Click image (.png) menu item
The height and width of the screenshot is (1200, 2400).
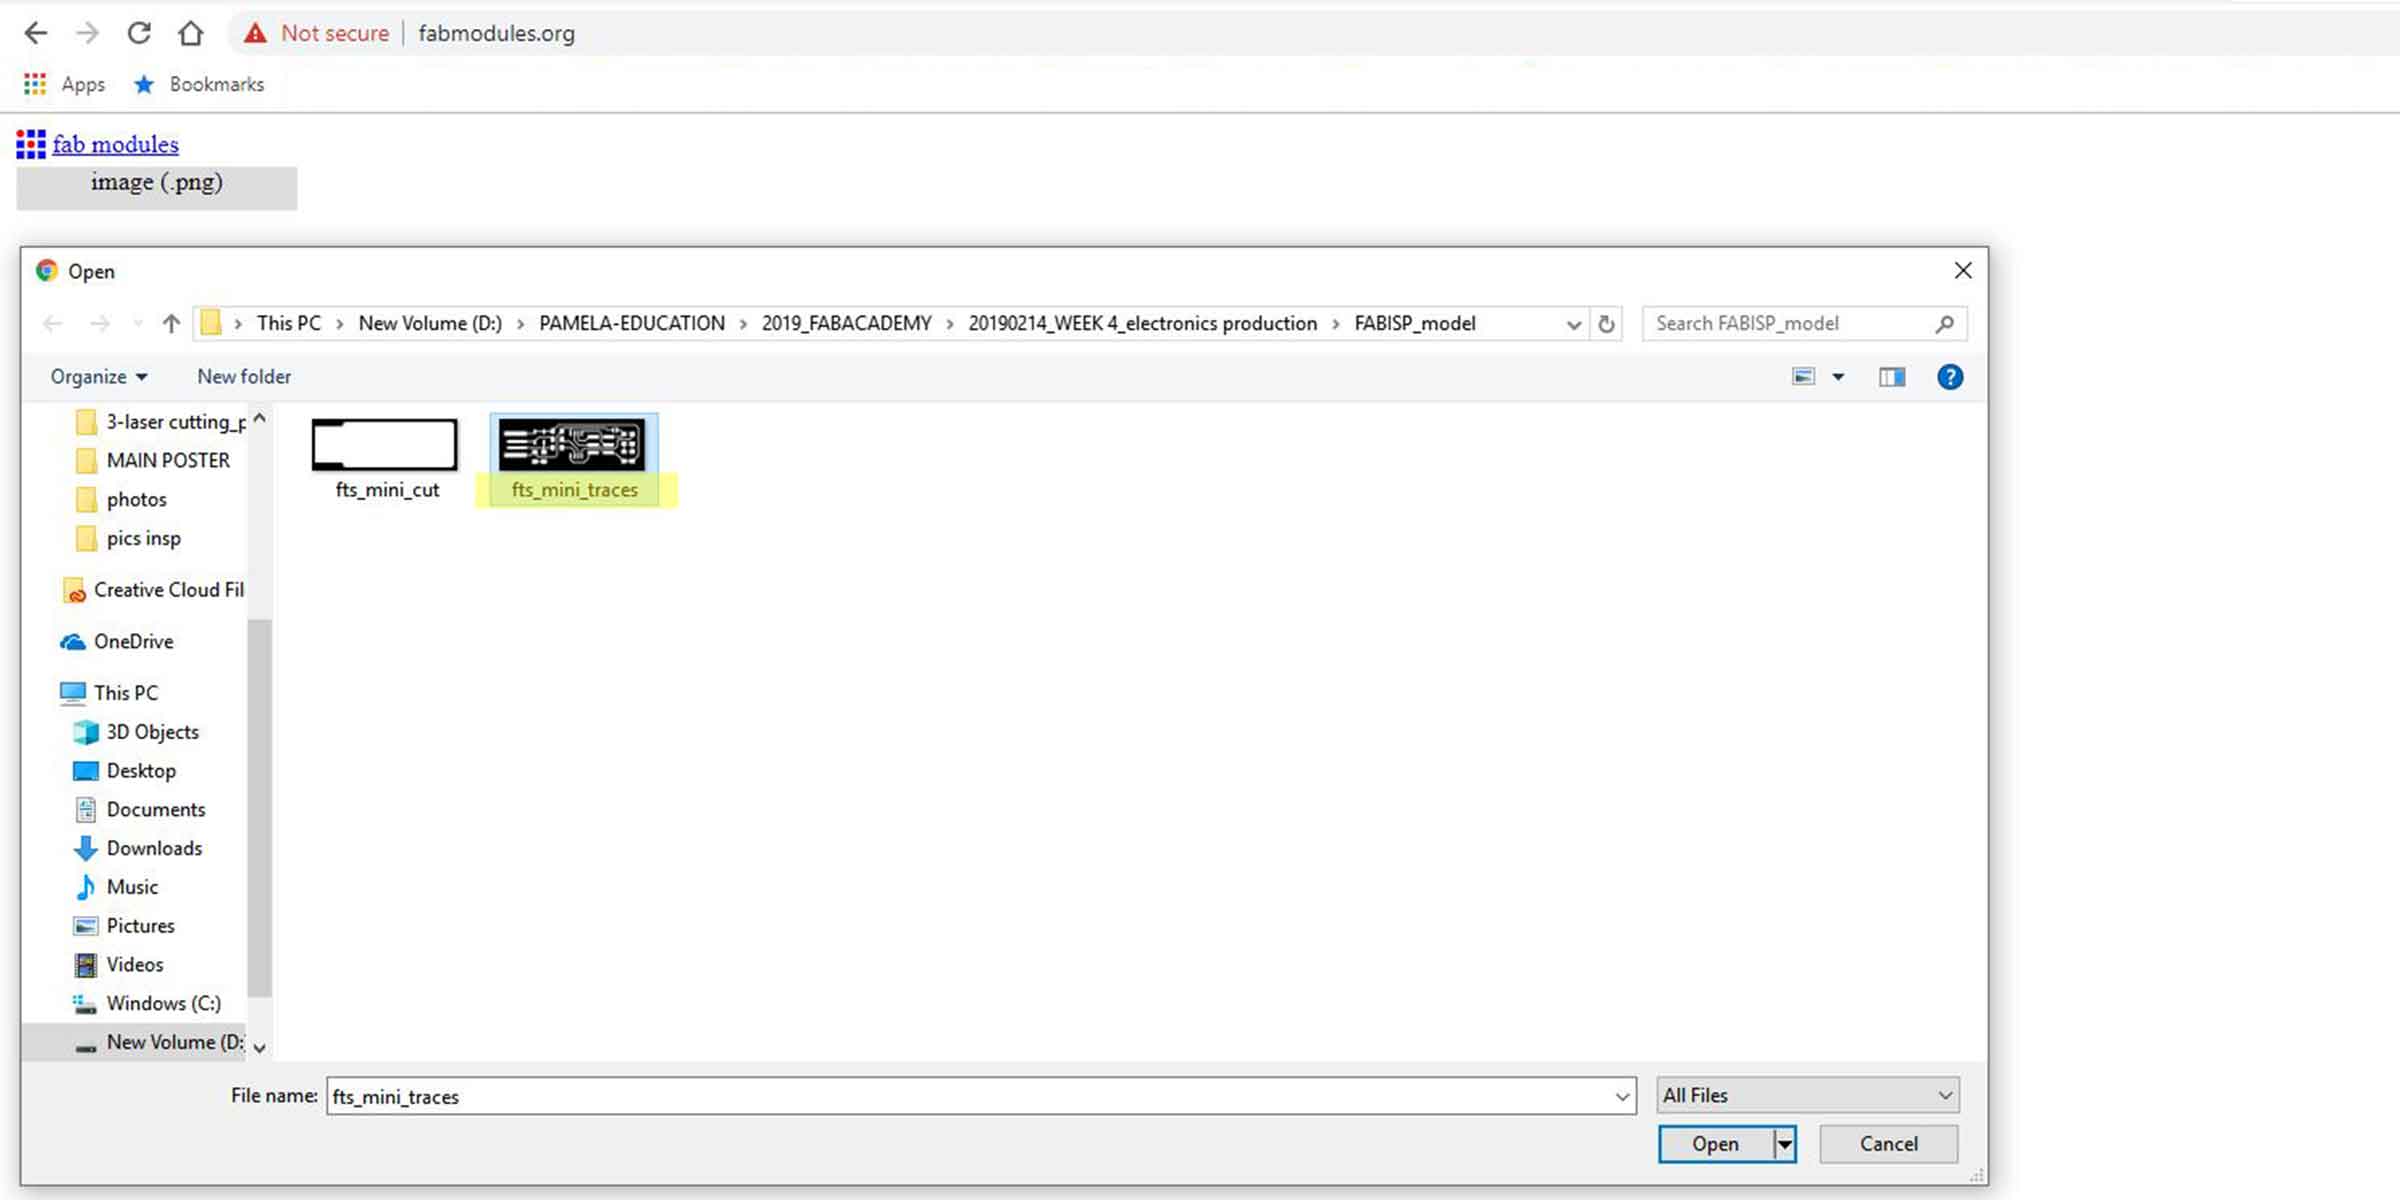[x=157, y=183]
